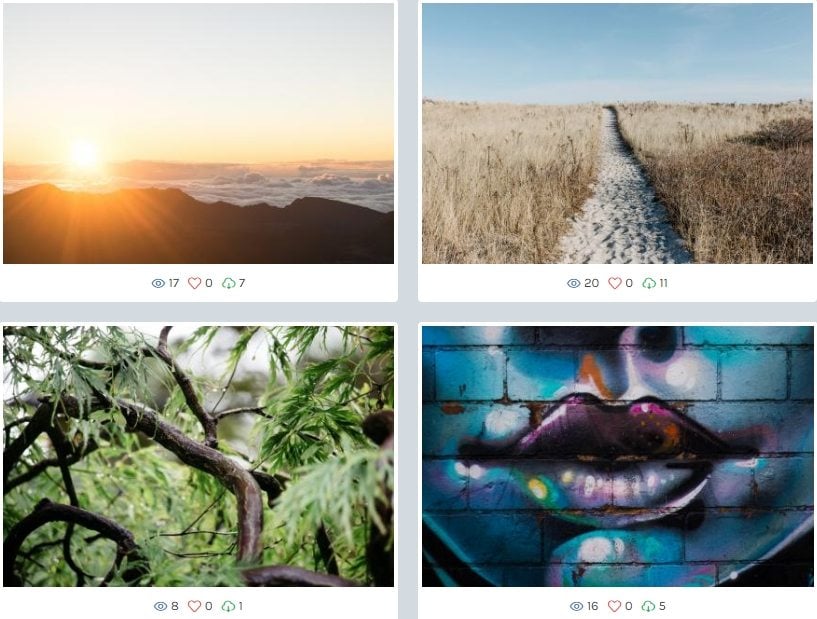Download the tree branches photo via cloud icon
The width and height of the screenshot is (817, 619).
(228, 606)
